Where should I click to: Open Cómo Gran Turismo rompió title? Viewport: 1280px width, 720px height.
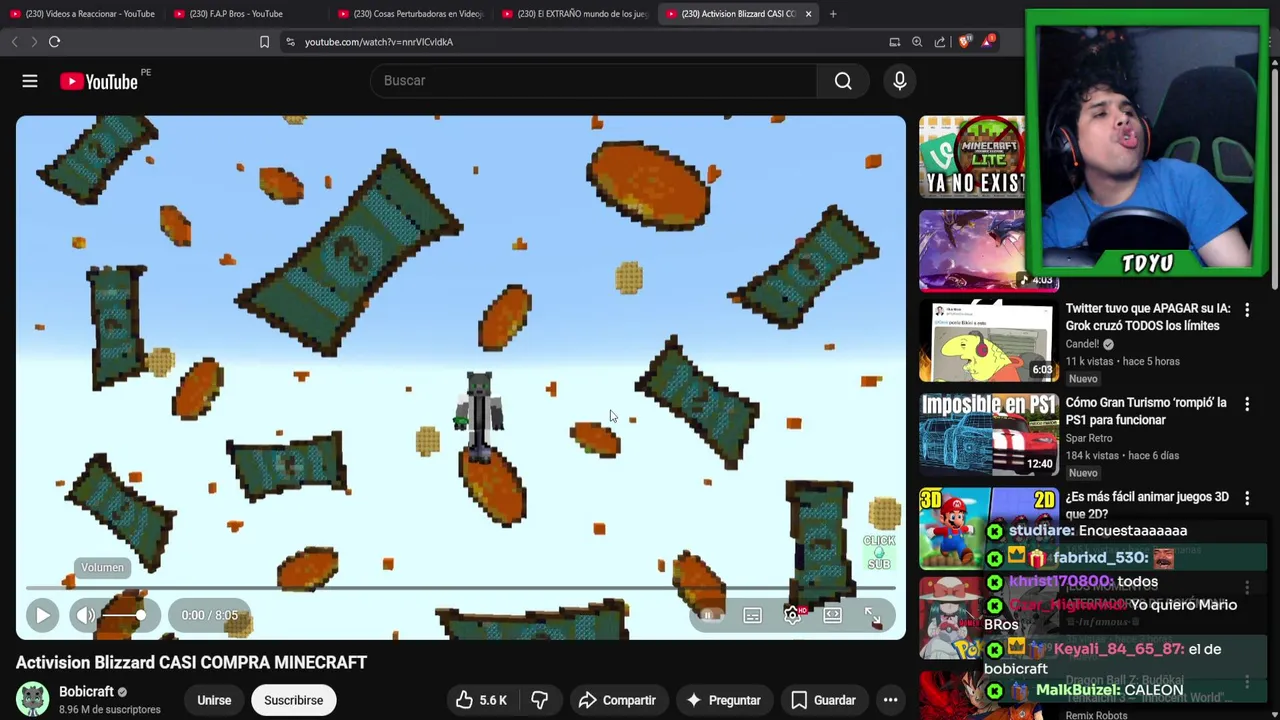point(1146,411)
